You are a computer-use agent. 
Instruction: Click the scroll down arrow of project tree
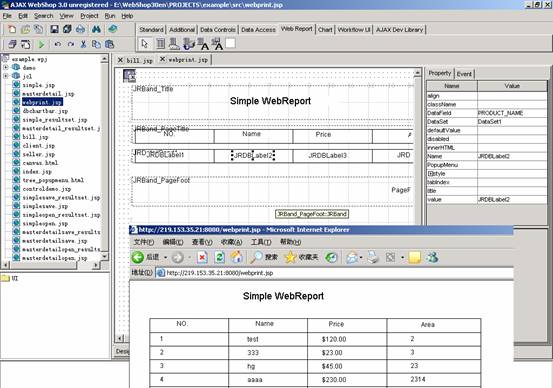(x=104, y=256)
